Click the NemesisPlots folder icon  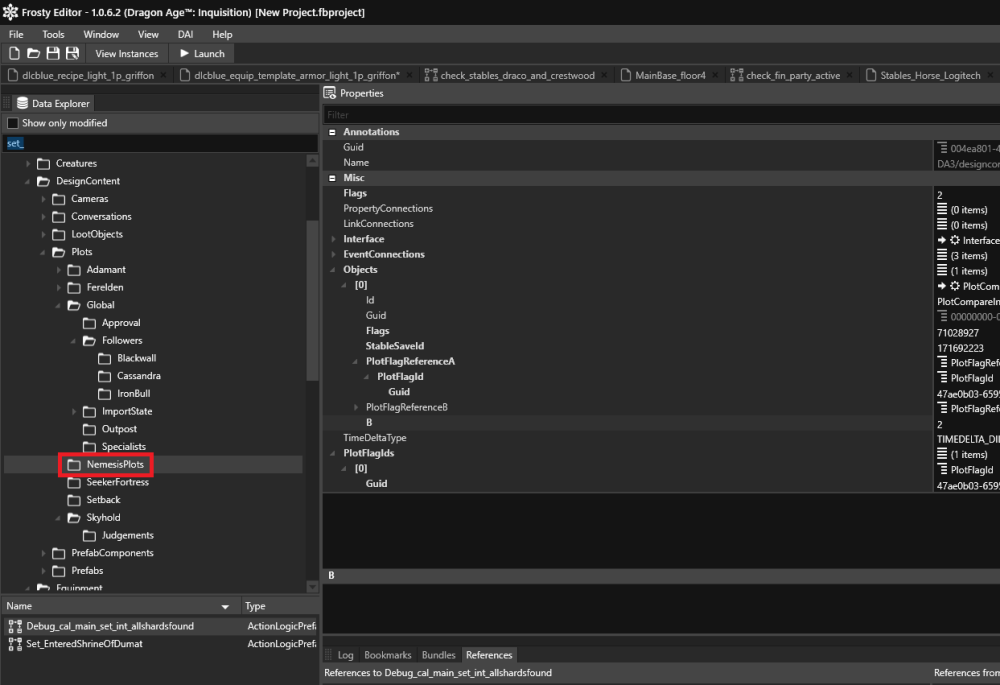(x=73, y=465)
